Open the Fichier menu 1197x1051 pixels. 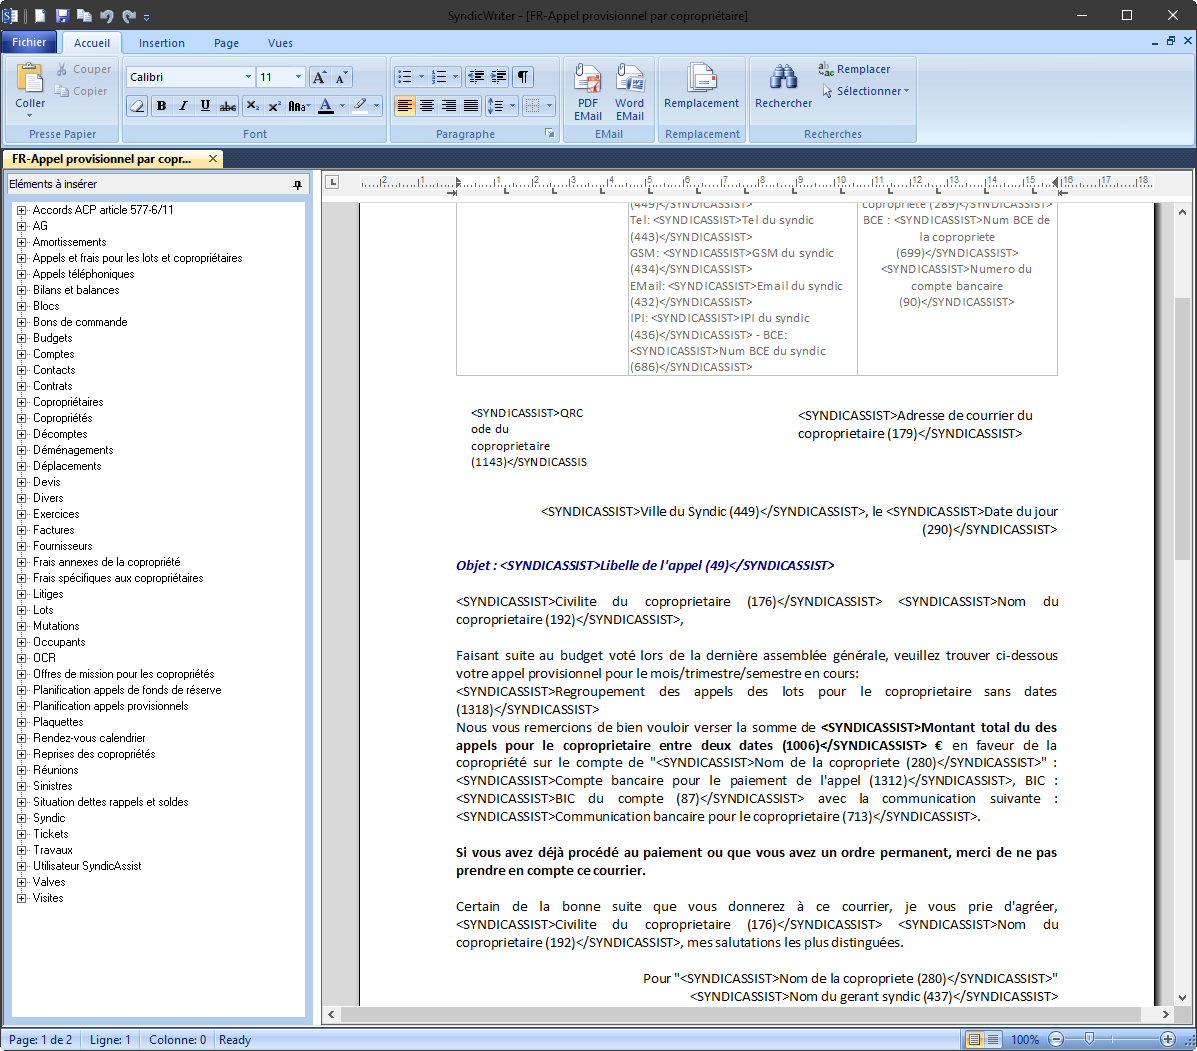[x=29, y=43]
